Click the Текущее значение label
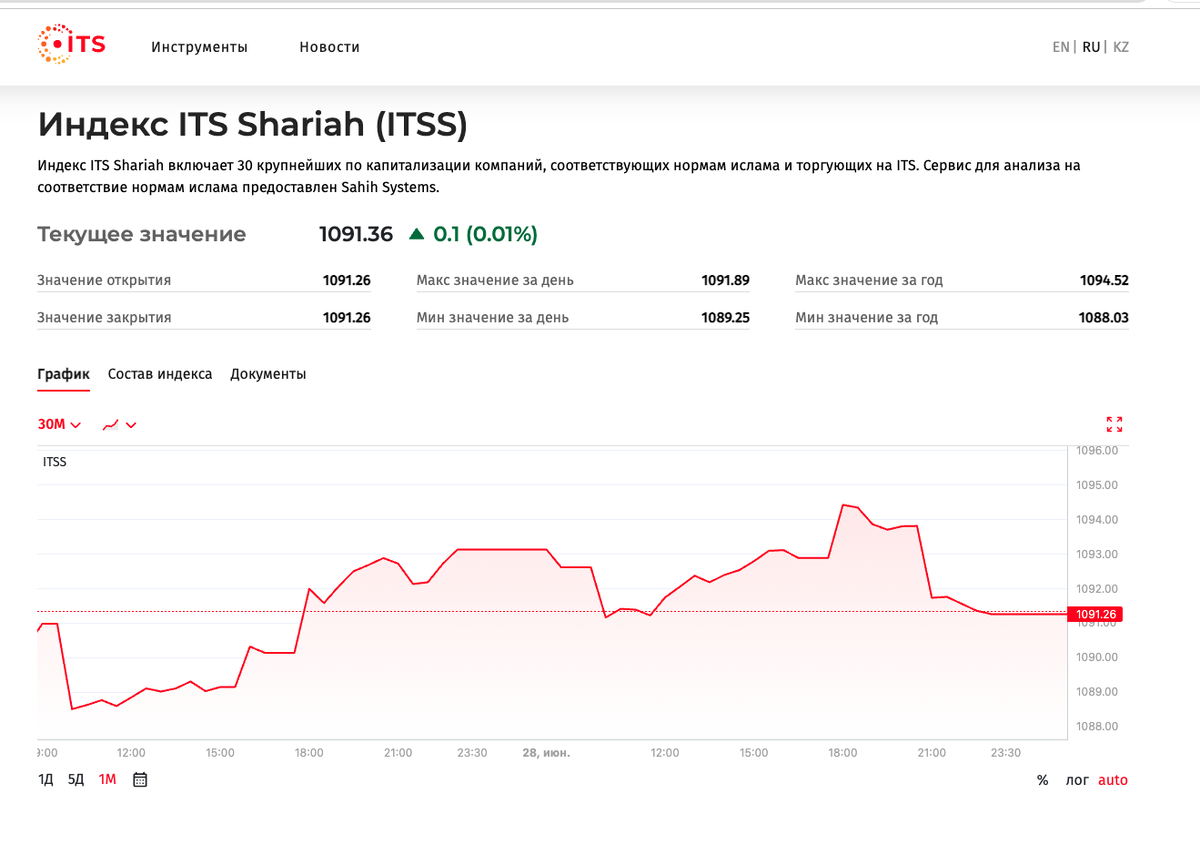 [141, 234]
